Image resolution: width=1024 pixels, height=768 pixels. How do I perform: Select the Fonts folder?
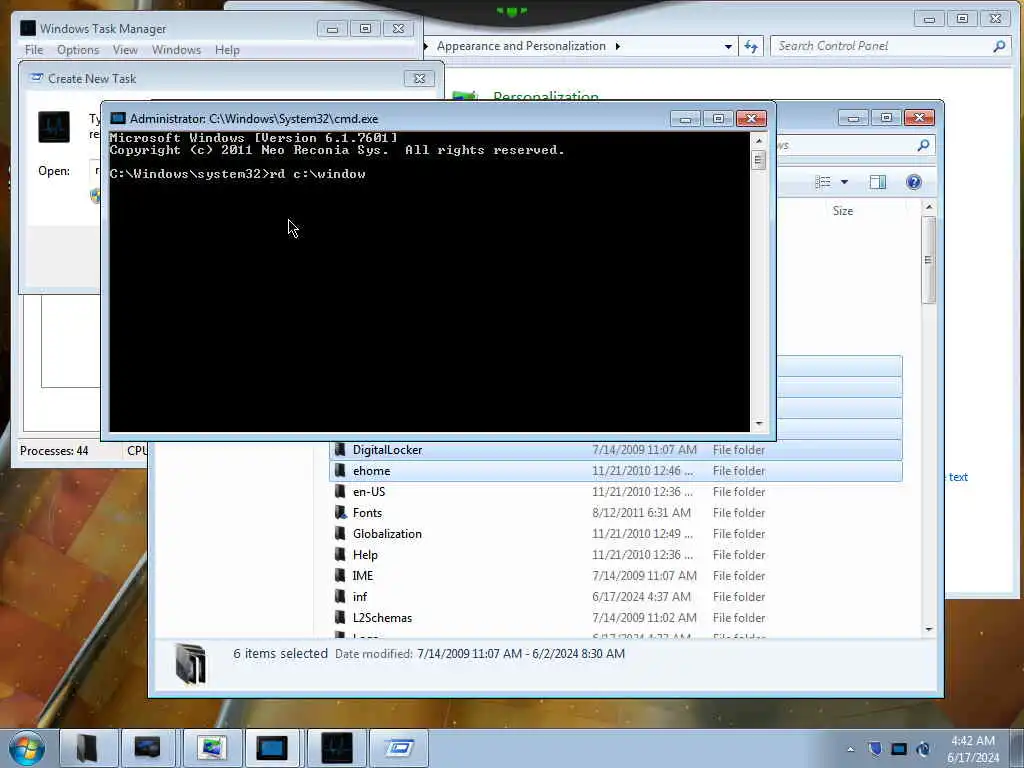(616, 513)
